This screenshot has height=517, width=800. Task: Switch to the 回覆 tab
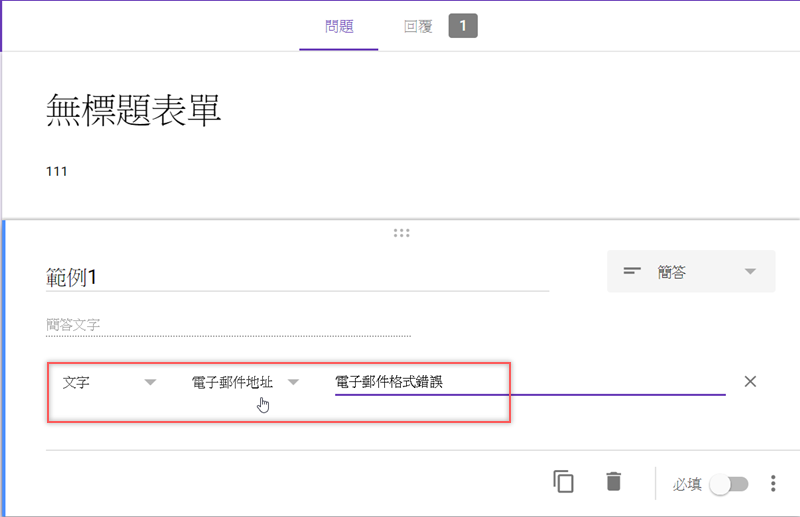pyautogui.click(x=418, y=26)
